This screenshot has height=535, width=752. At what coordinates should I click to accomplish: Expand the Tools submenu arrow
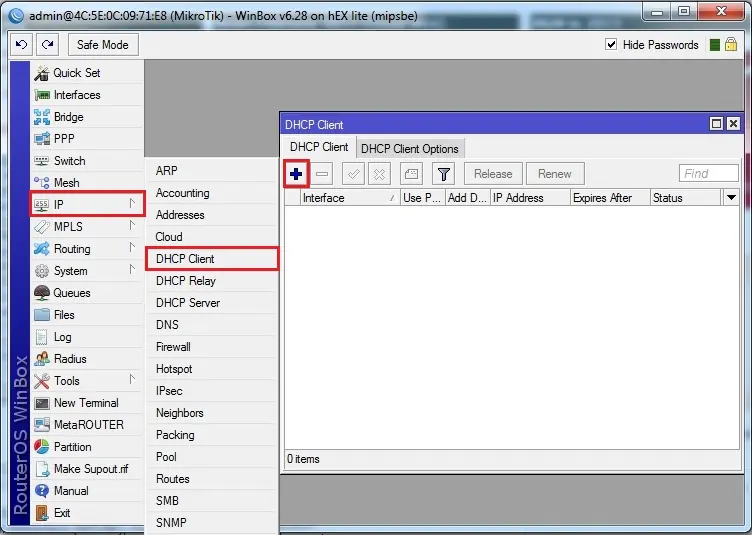pos(132,379)
